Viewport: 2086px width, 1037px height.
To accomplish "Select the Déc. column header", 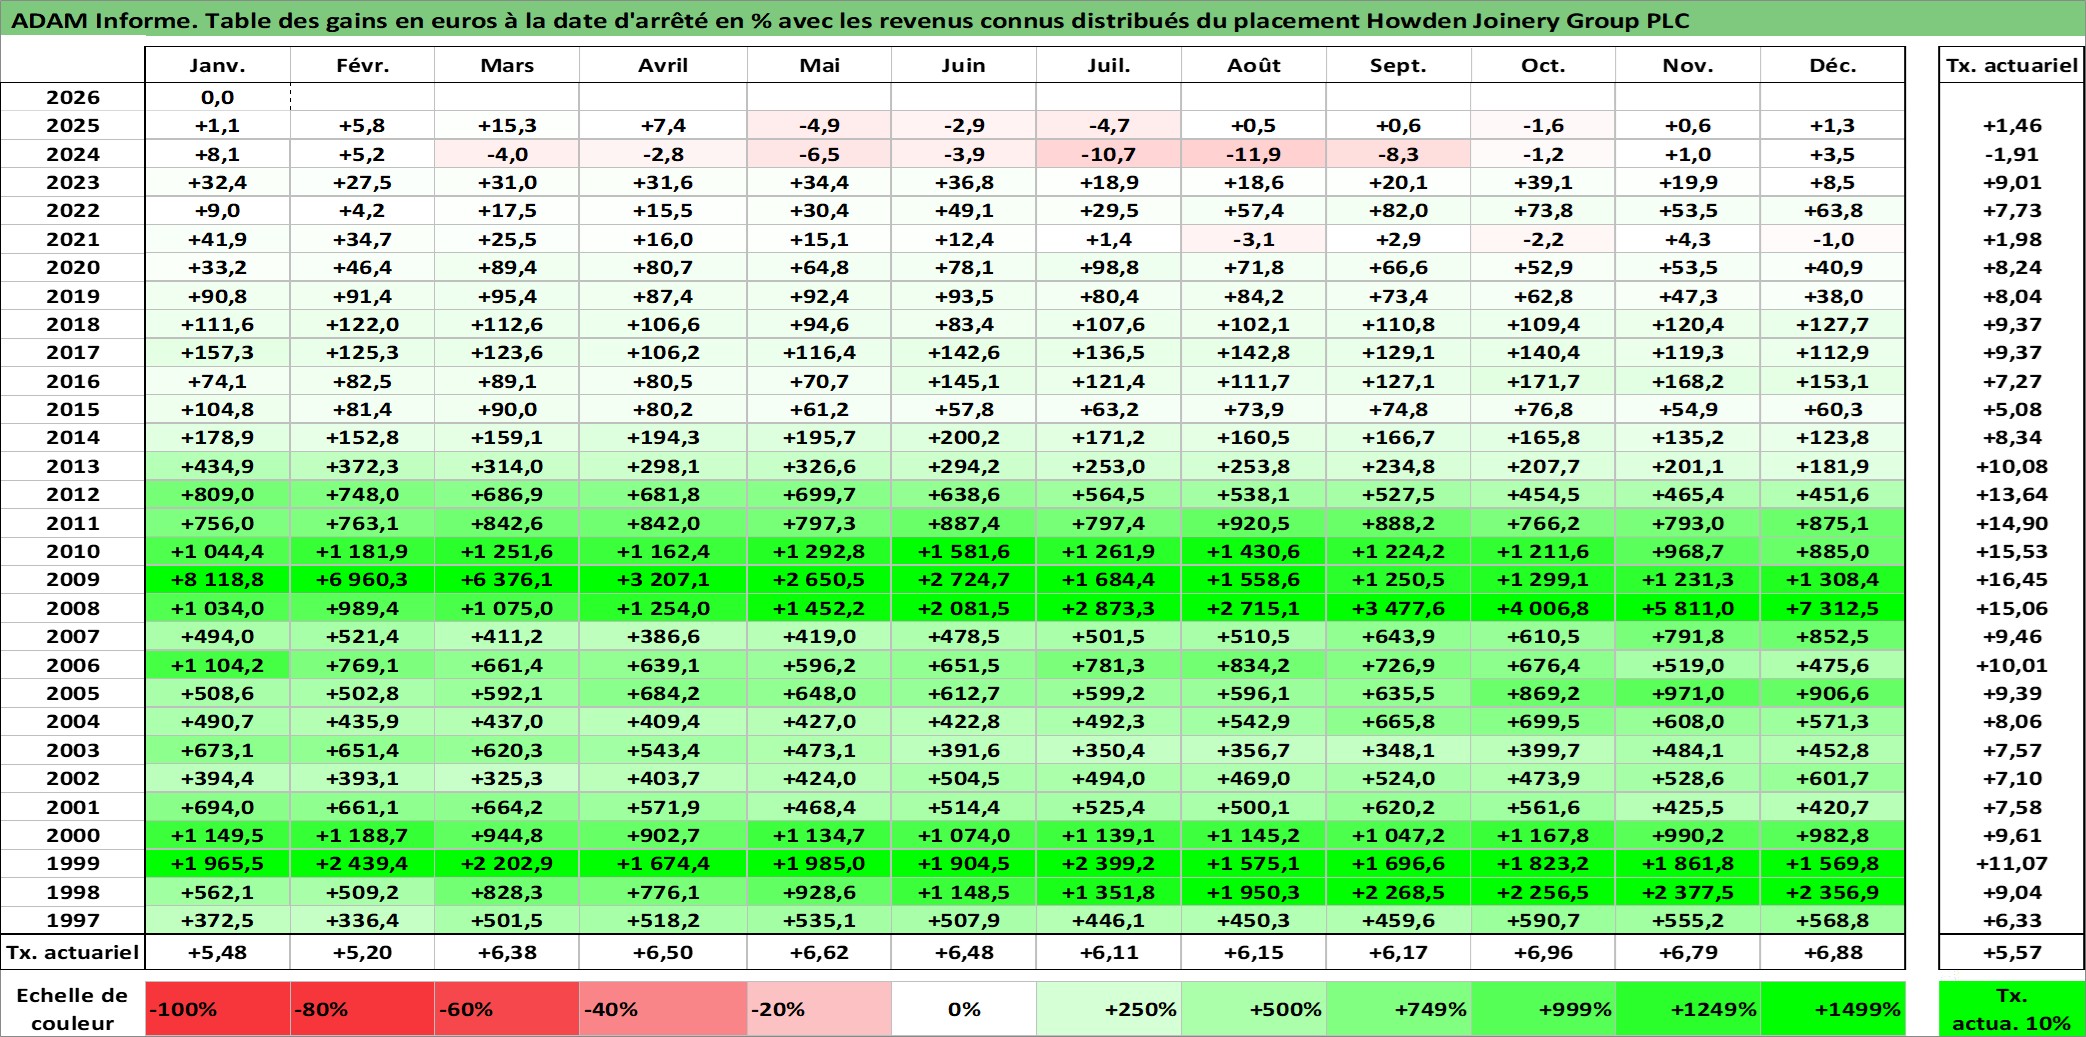I will 1833,65.
